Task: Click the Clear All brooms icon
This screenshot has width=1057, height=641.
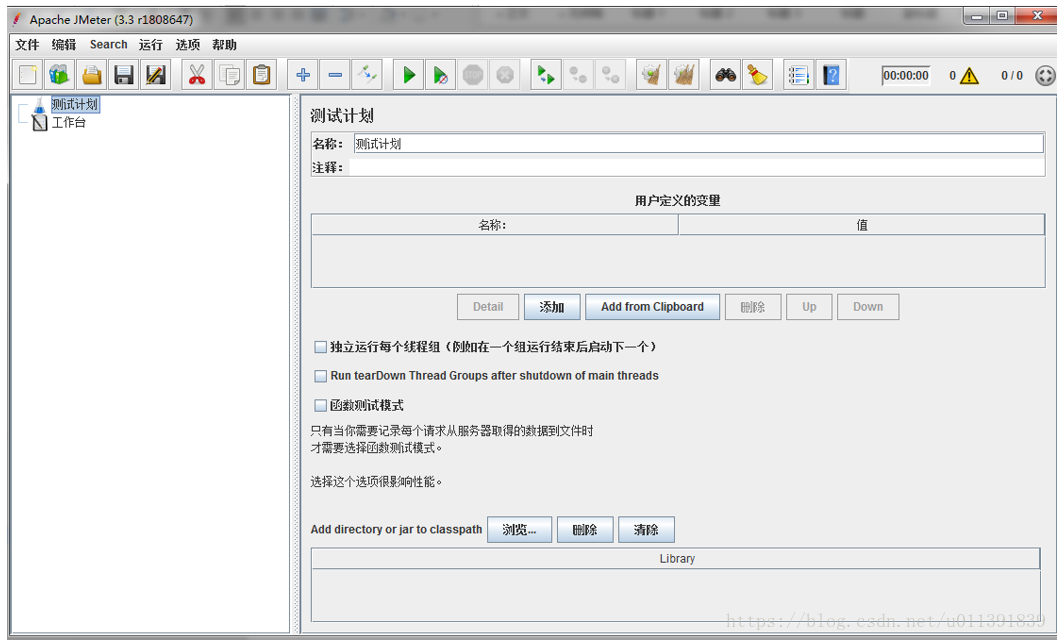Action: pos(684,75)
